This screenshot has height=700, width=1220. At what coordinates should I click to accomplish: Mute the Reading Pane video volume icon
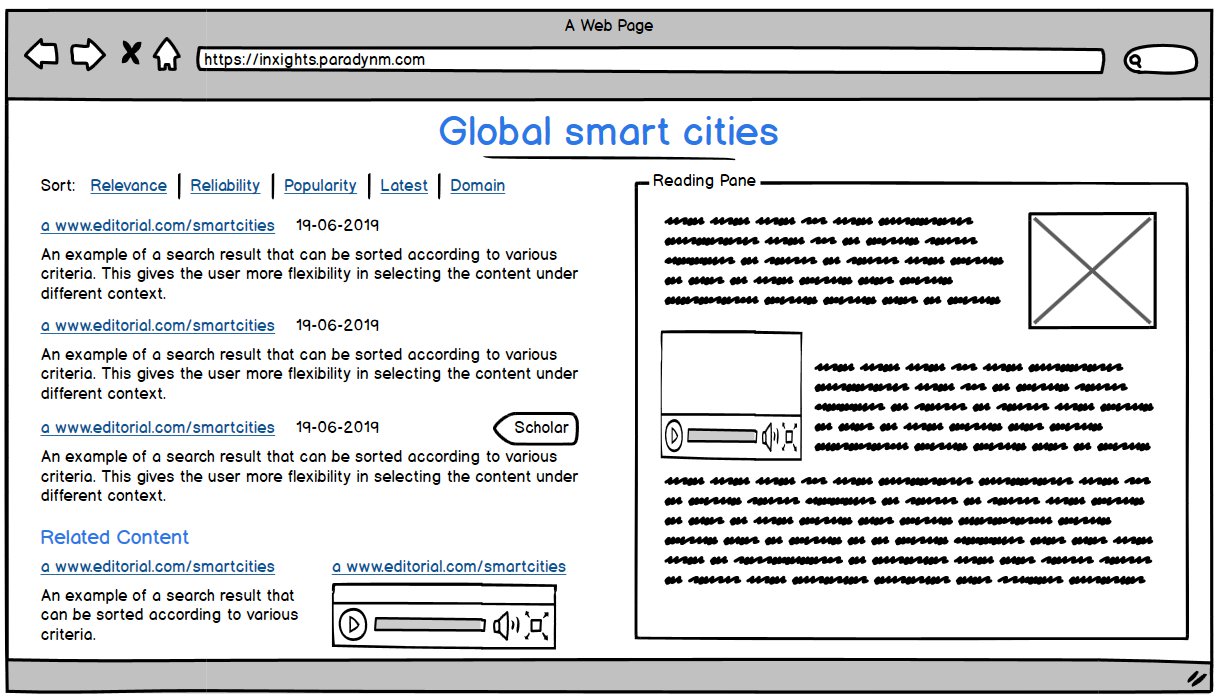[768, 436]
